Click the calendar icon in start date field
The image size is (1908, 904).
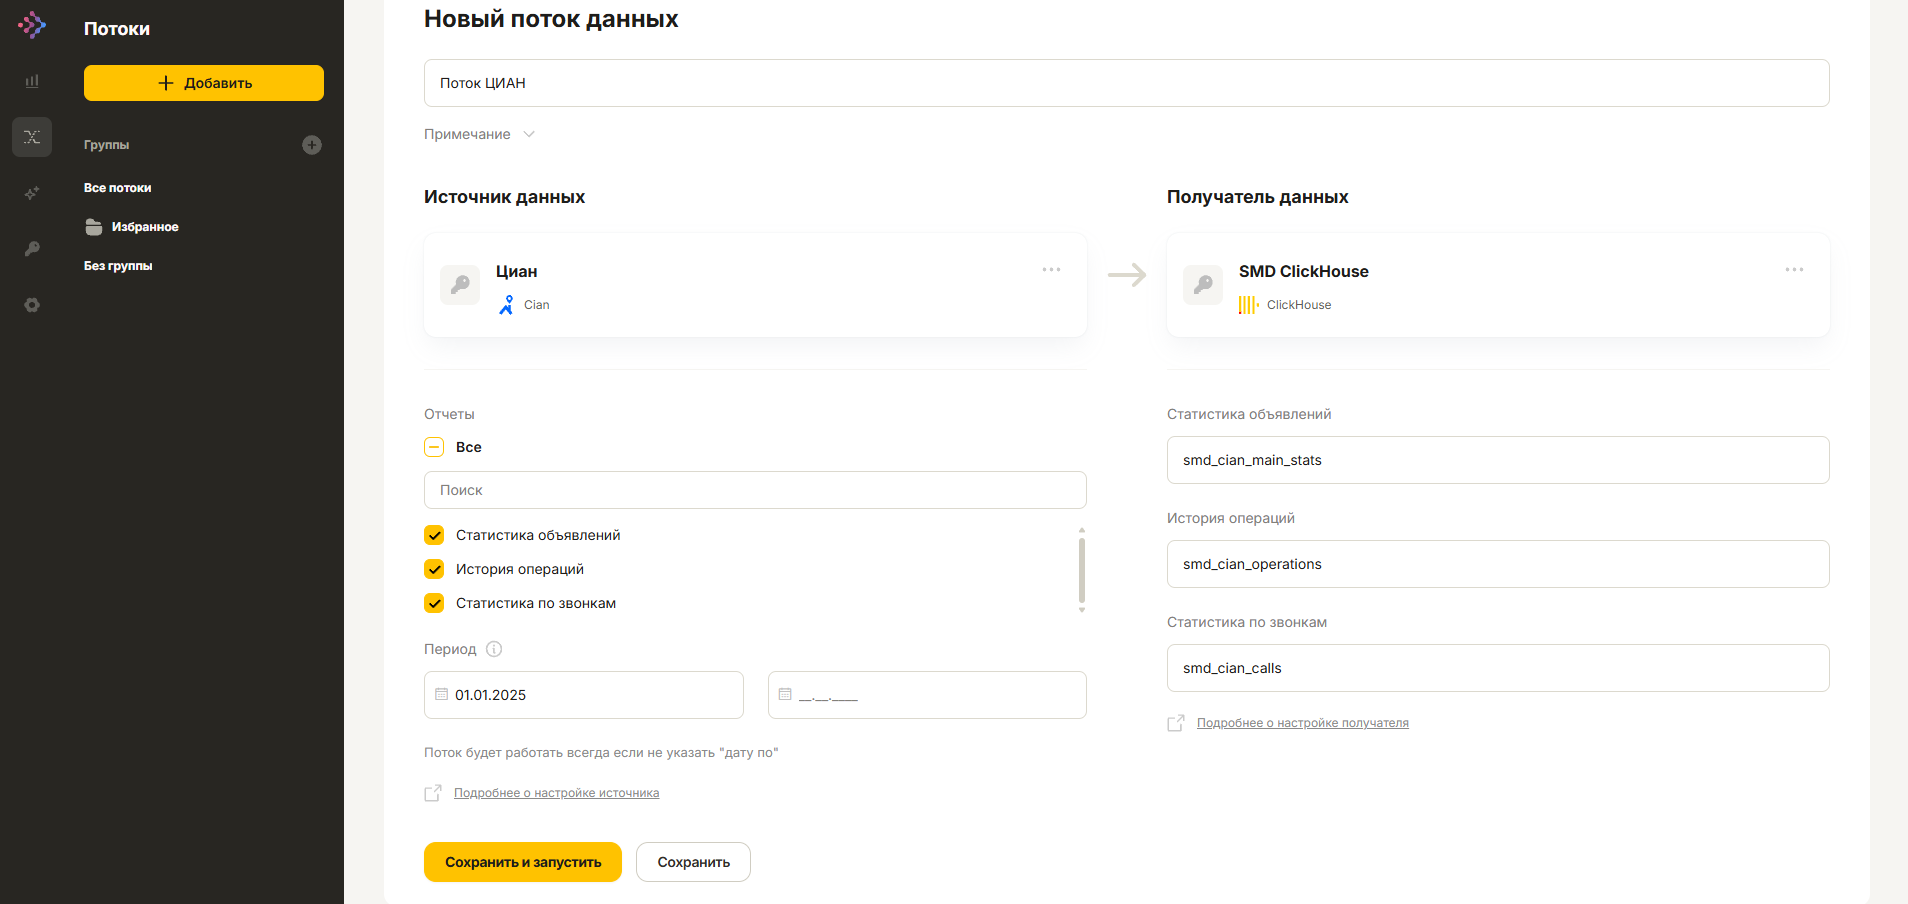[x=441, y=694]
